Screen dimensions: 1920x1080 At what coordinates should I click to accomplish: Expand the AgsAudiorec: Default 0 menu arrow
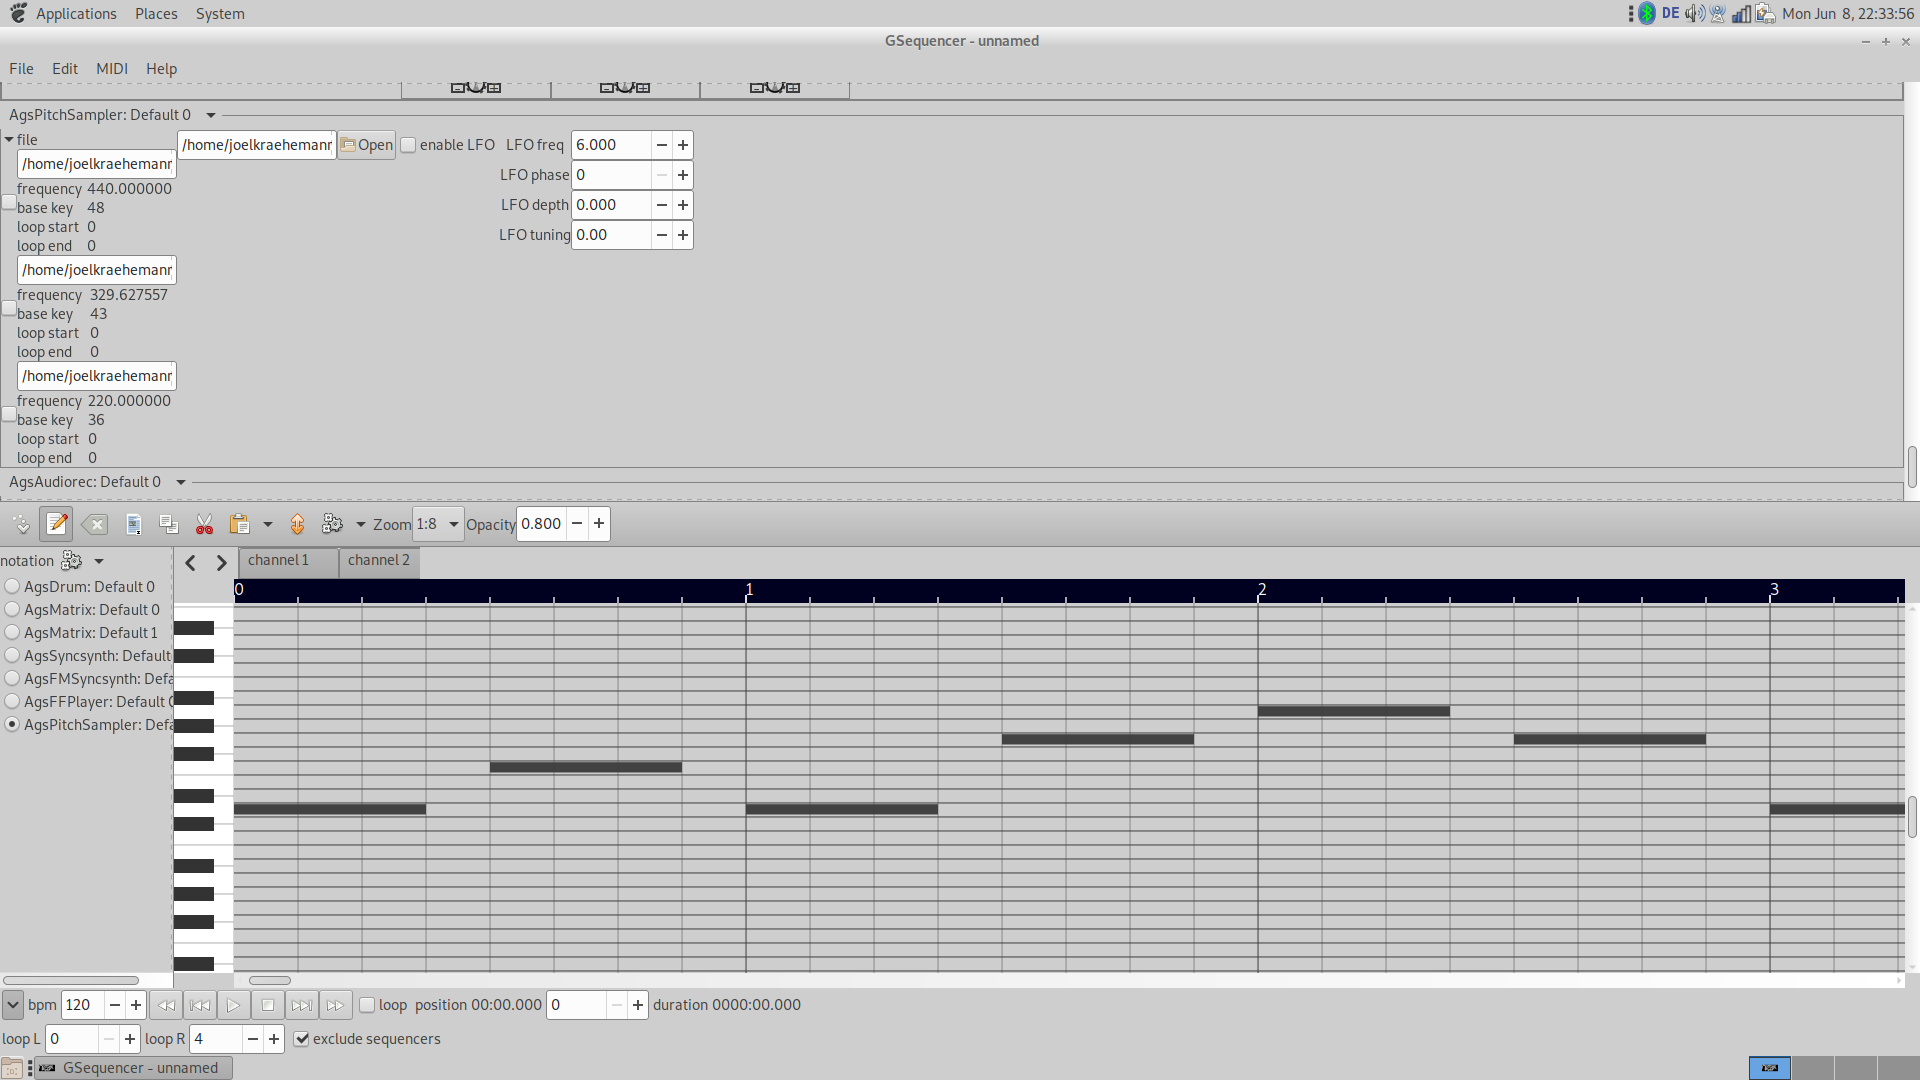tap(181, 482)
